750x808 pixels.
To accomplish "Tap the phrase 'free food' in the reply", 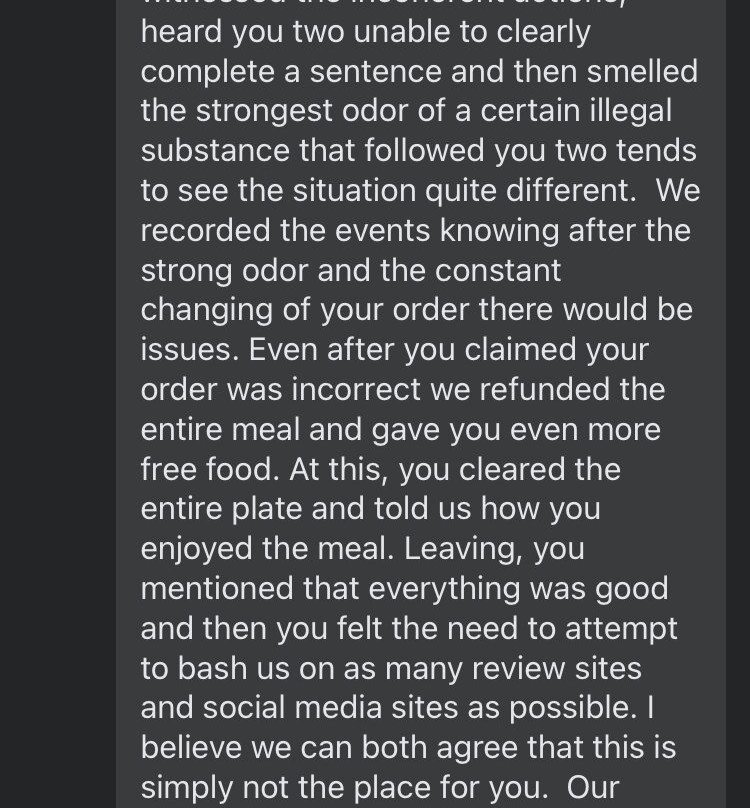I will pos(206,469).
